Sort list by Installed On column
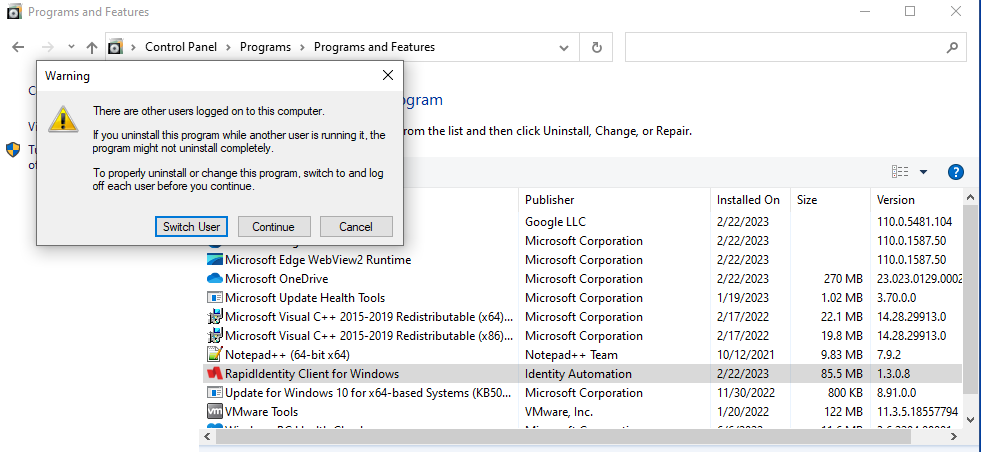 point(750,200)
